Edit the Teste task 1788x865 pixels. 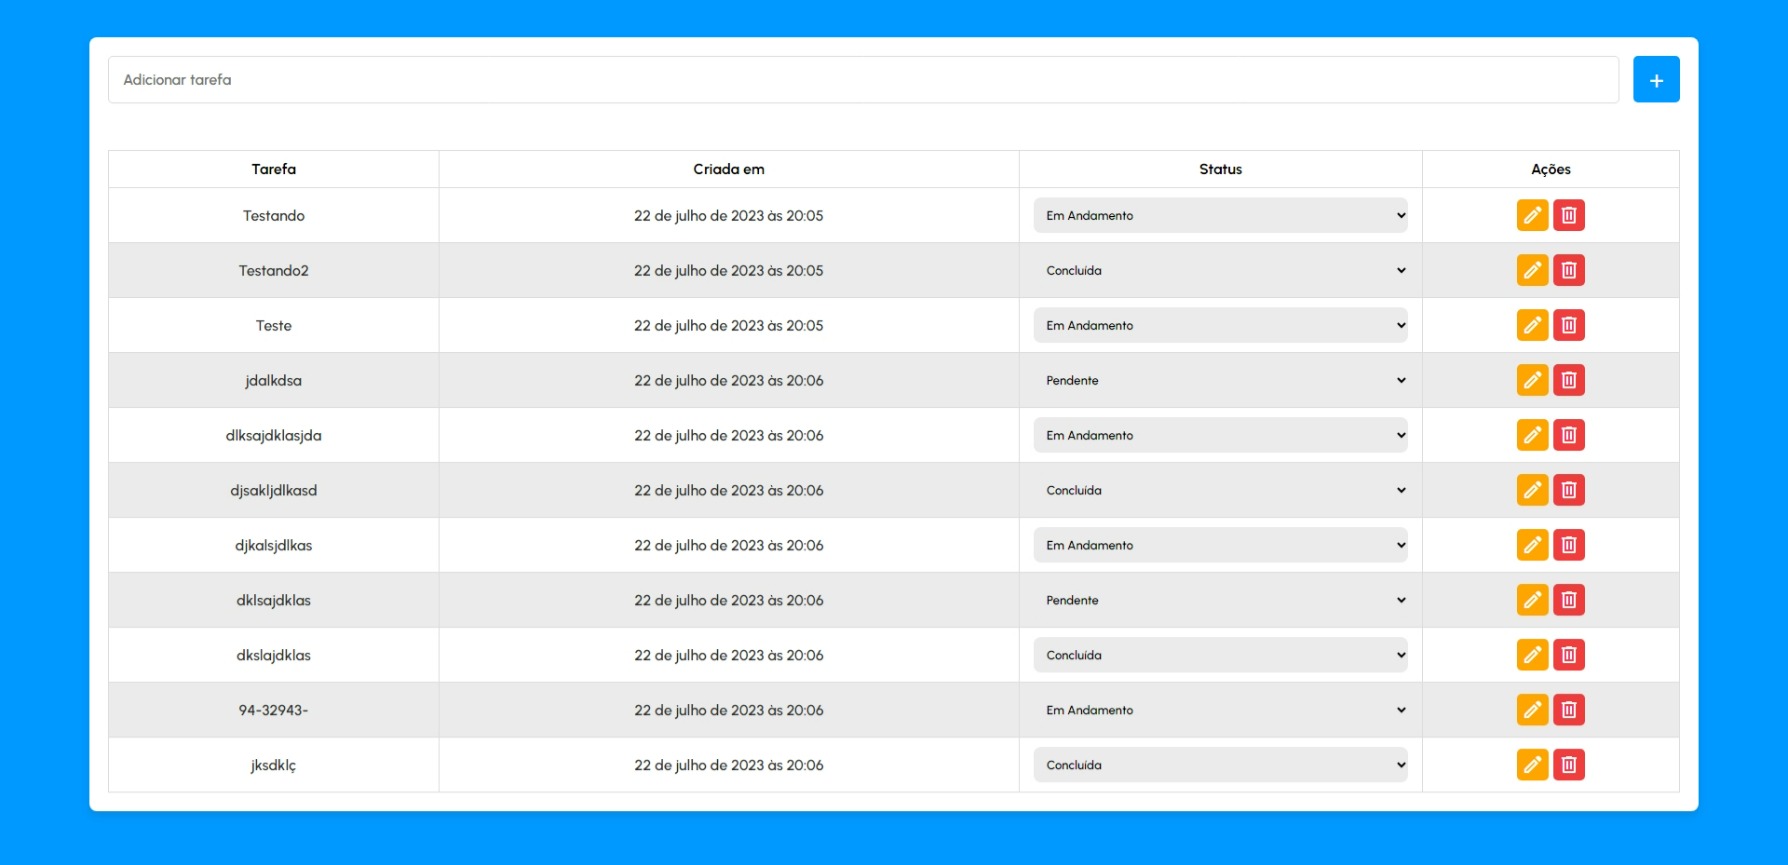point(1532,325)
